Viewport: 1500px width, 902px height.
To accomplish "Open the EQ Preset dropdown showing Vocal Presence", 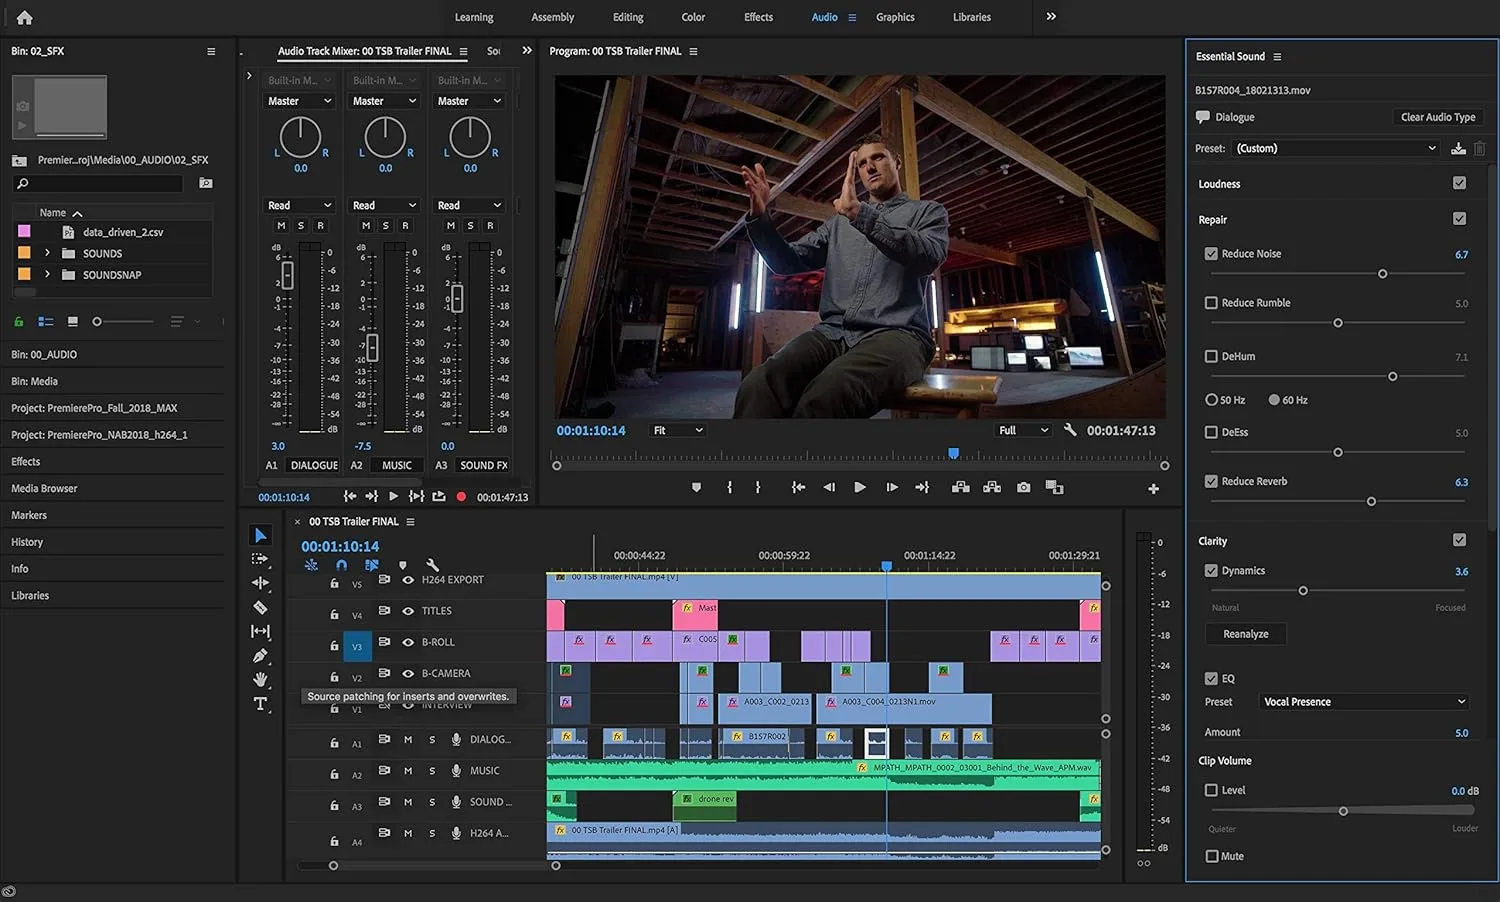I will [1363, 701].
